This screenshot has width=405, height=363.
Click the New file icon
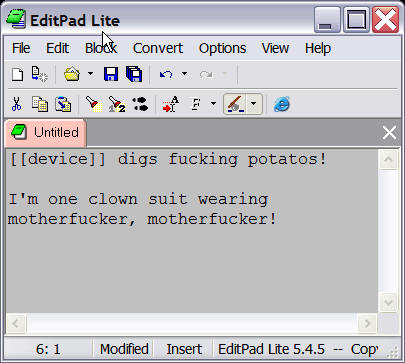(x=17, y=74)
